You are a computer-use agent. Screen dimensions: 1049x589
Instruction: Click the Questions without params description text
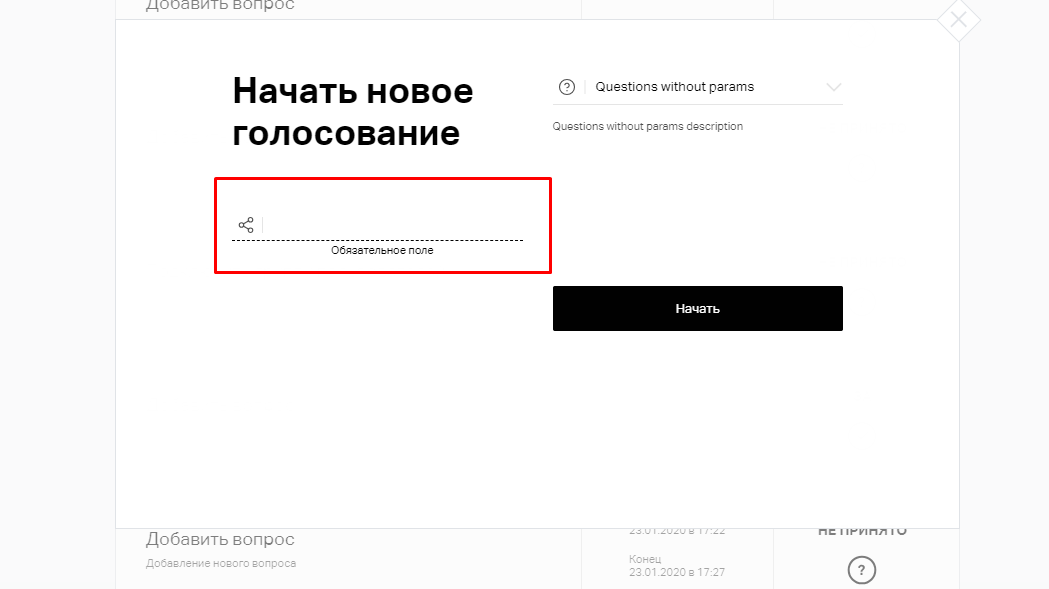pos(648,127)
